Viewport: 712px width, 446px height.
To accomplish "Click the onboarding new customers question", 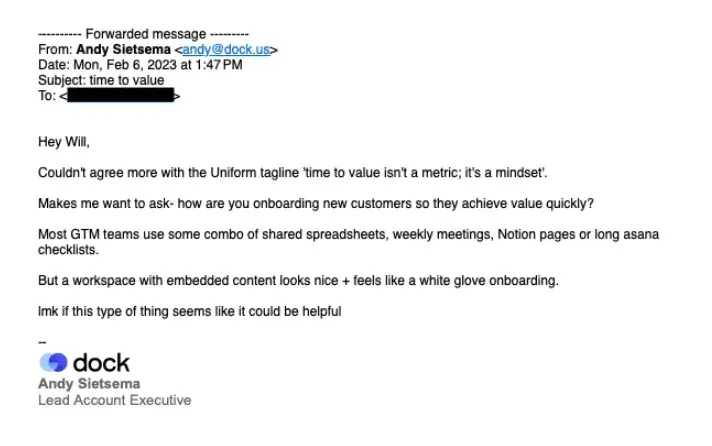I will pos(316,203).
